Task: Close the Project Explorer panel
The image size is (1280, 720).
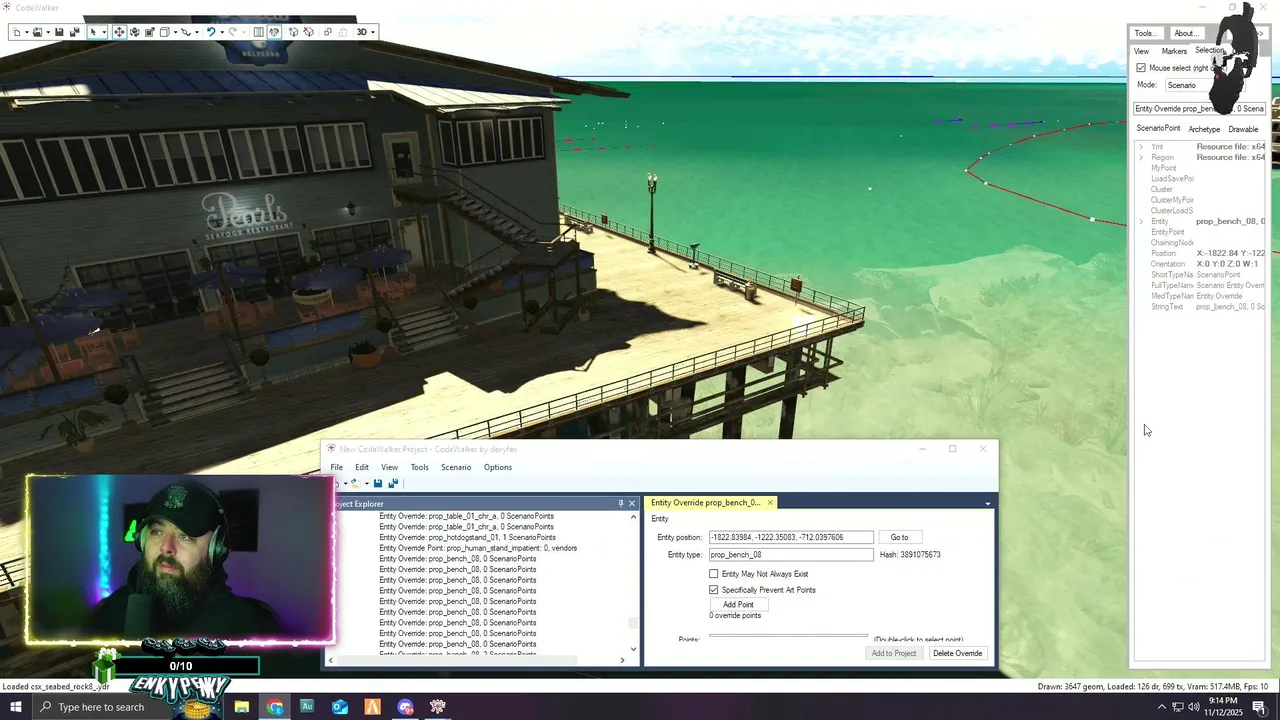Action: point(632,503)
